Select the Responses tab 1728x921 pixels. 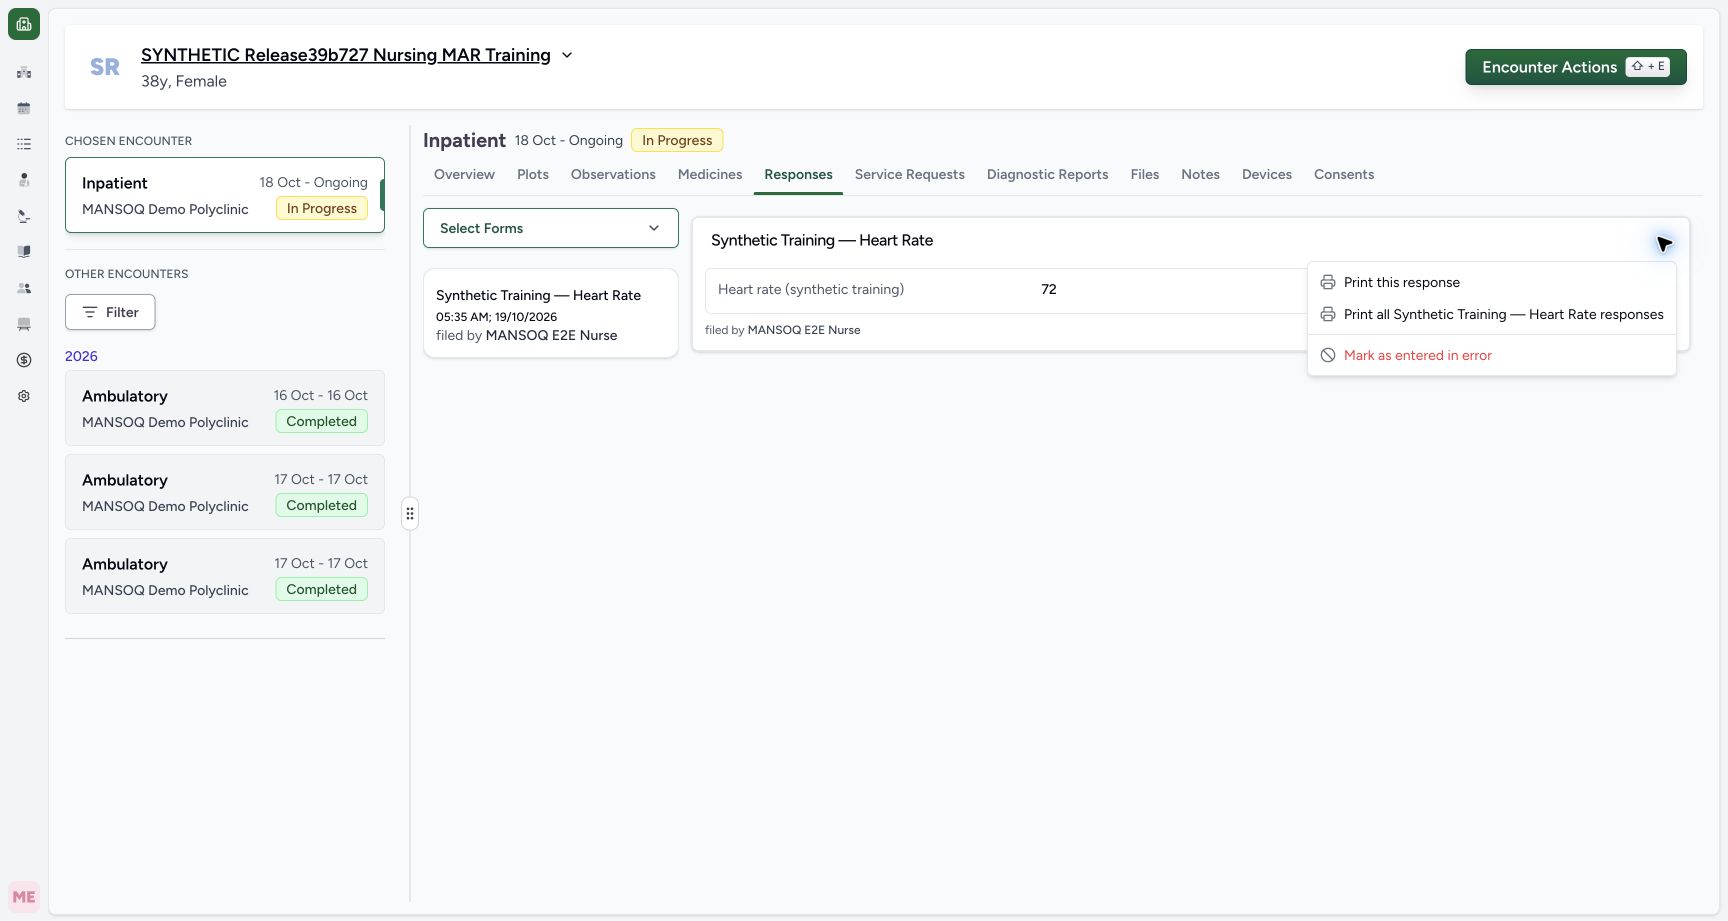[798, 174]
